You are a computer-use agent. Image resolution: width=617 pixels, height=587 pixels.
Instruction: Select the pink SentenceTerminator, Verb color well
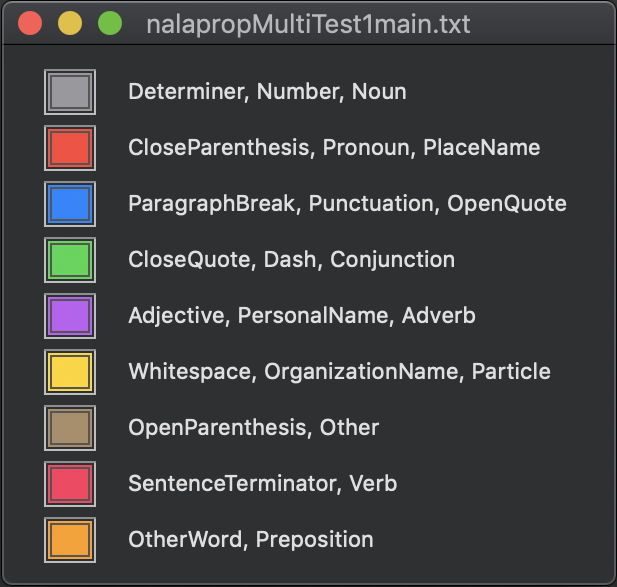click(69, 484)
